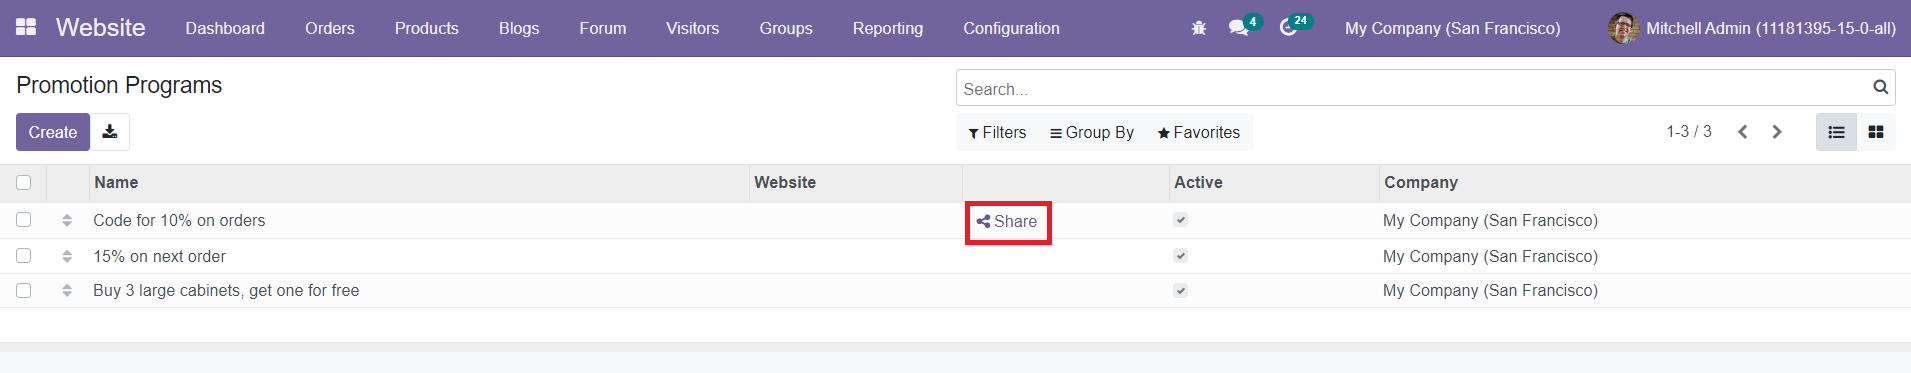Screen dimensions: 1911x373
Task: Click drag handle of Buy 3 large cabinets row
Action: pos(67,290)
